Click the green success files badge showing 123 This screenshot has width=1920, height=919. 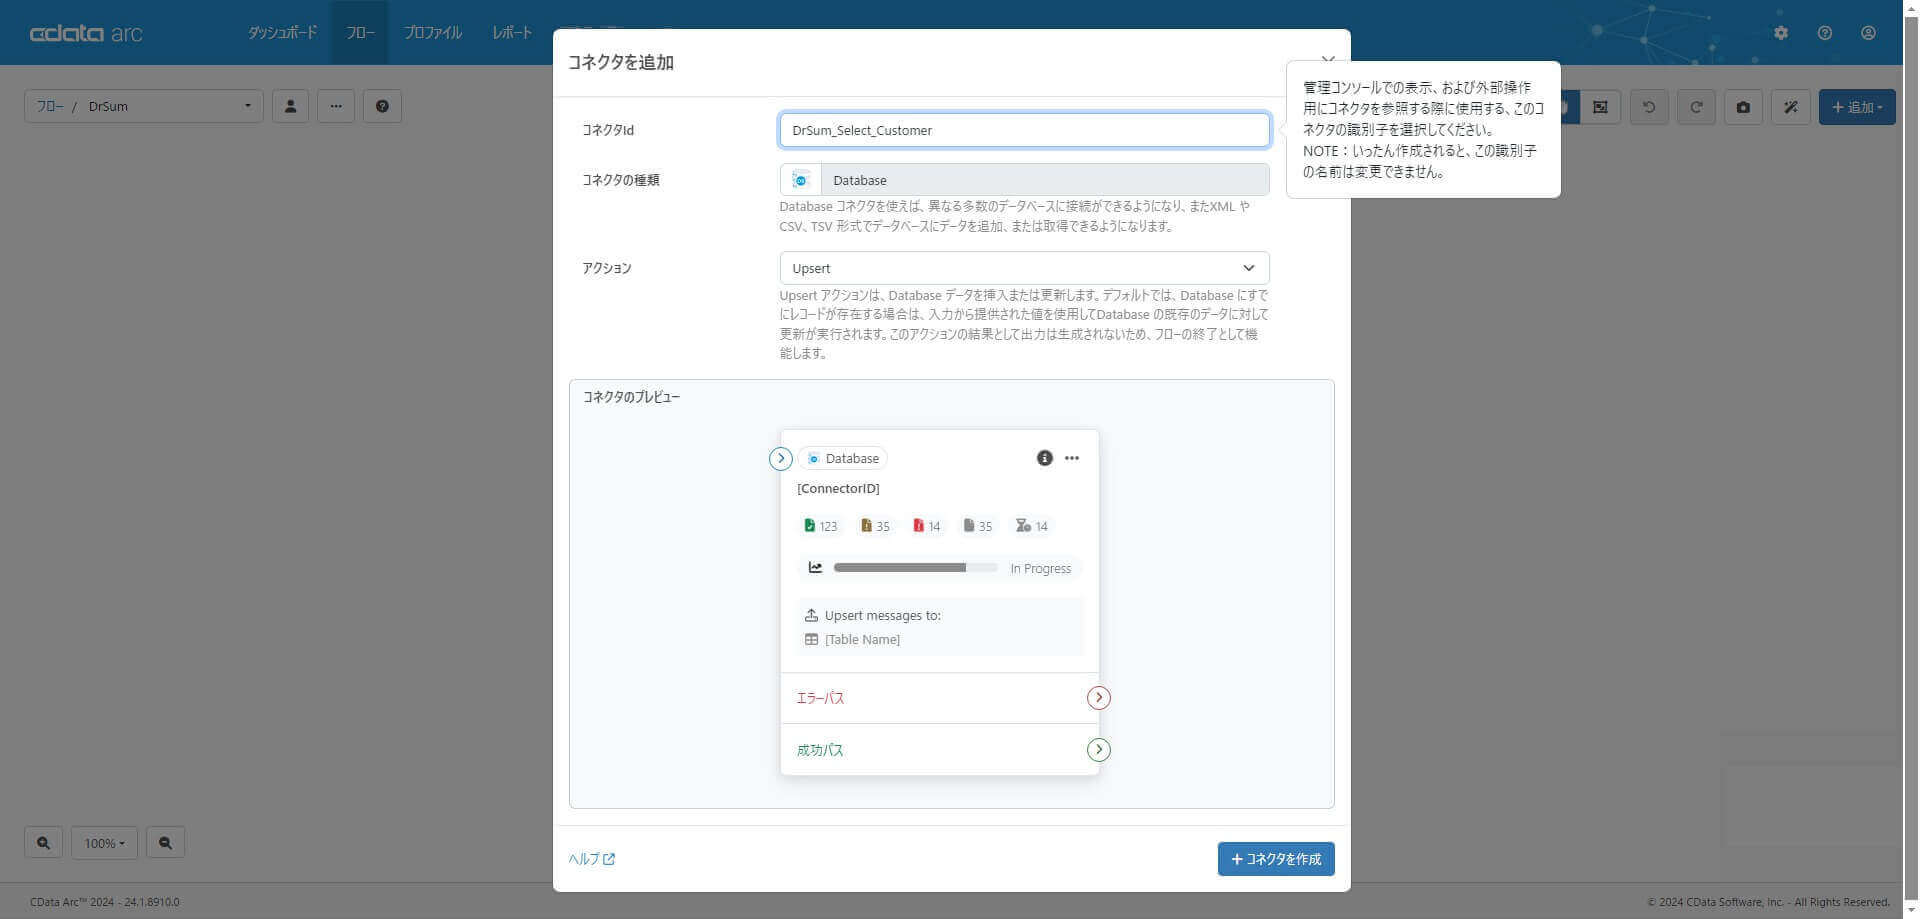click(x=820, y=525)
